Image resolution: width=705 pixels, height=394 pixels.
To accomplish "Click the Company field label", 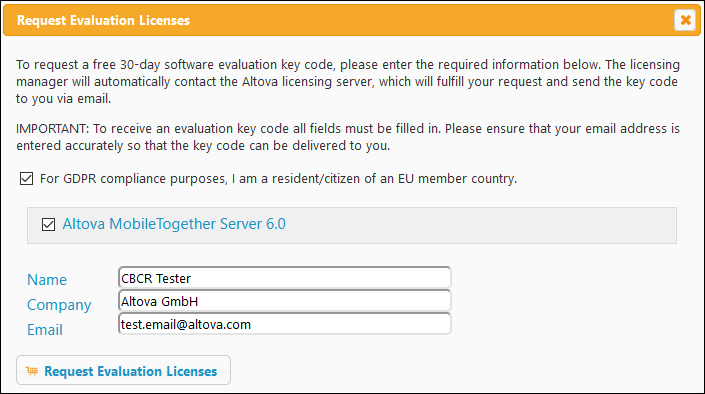I will click(59, 305).
